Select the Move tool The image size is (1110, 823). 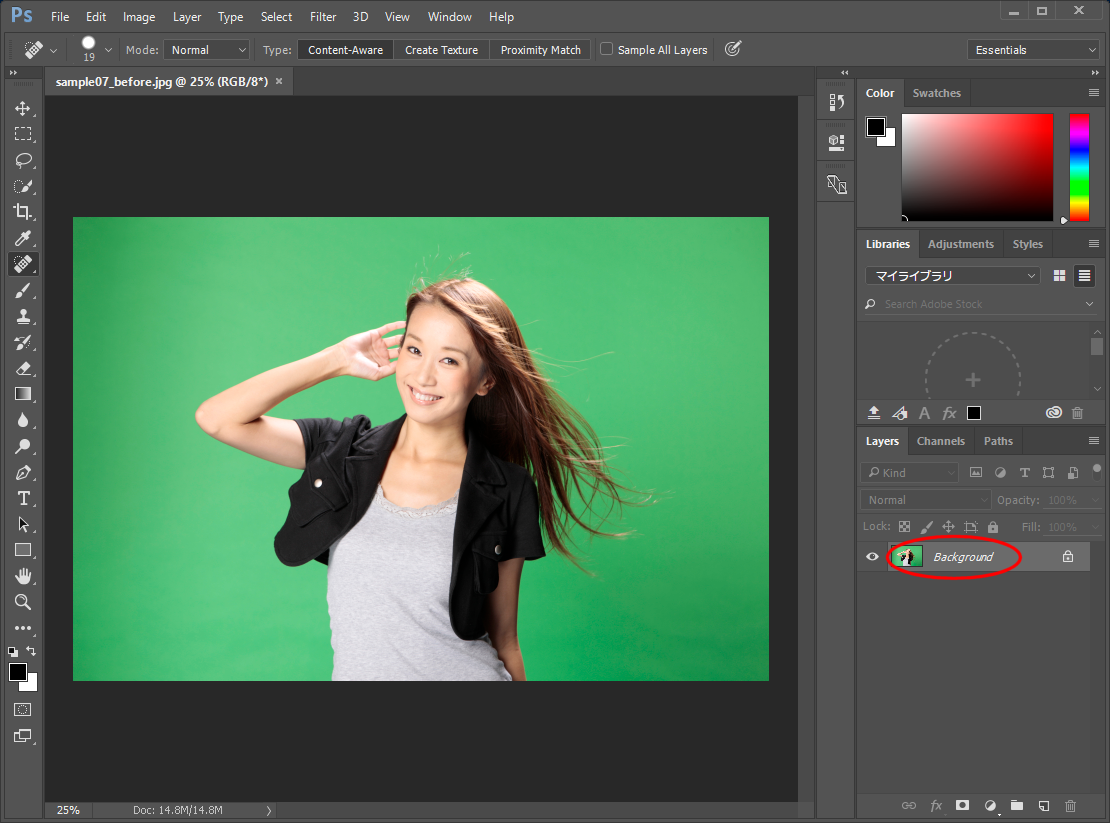coord(23,108)
